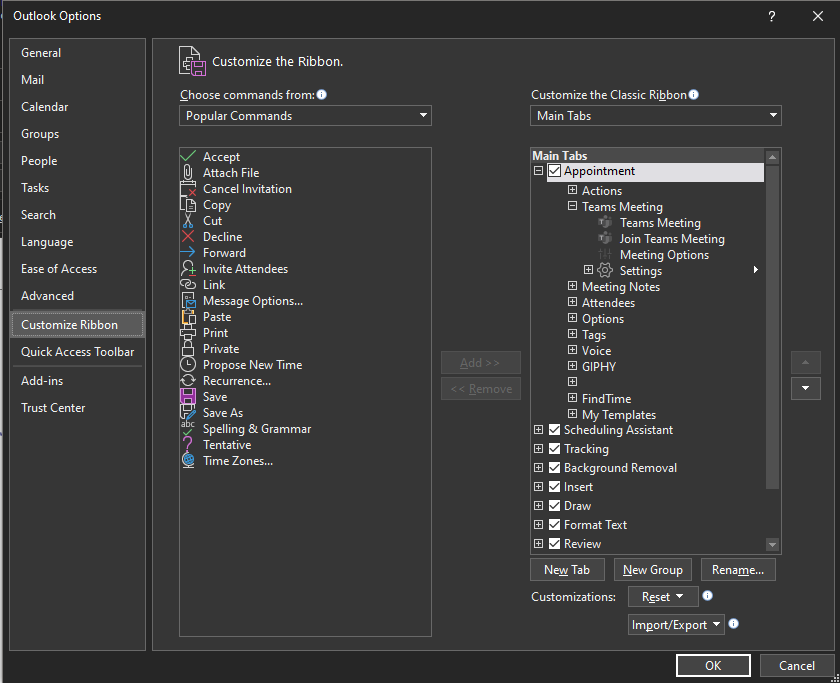The width and height of the screenshot is (840, 683).
Task: Click the Meeting Options sliders icon
Action: [605, 254]
